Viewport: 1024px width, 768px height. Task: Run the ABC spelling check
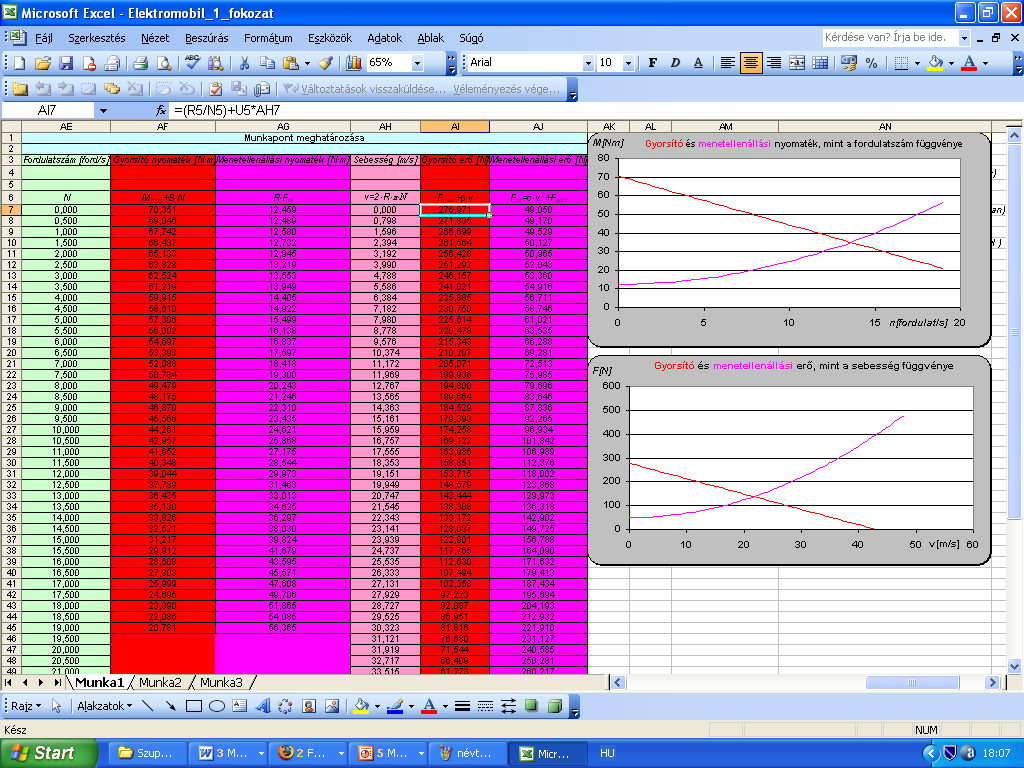[192, 63]
